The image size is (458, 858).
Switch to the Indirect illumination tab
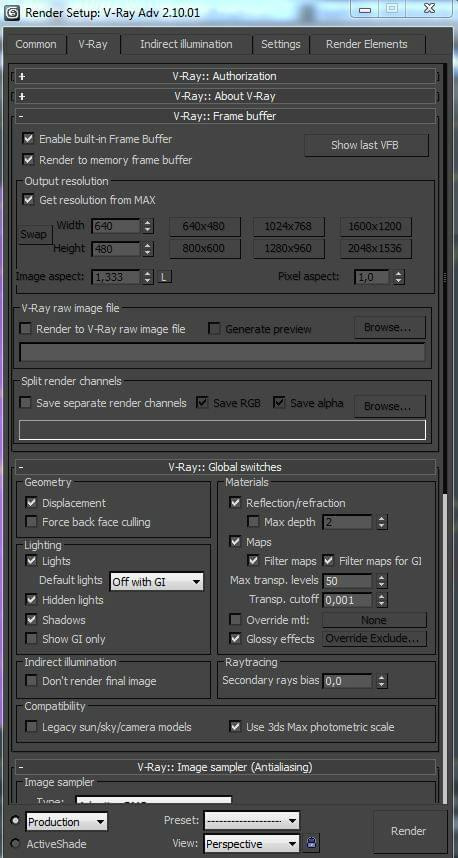point(186,44)
